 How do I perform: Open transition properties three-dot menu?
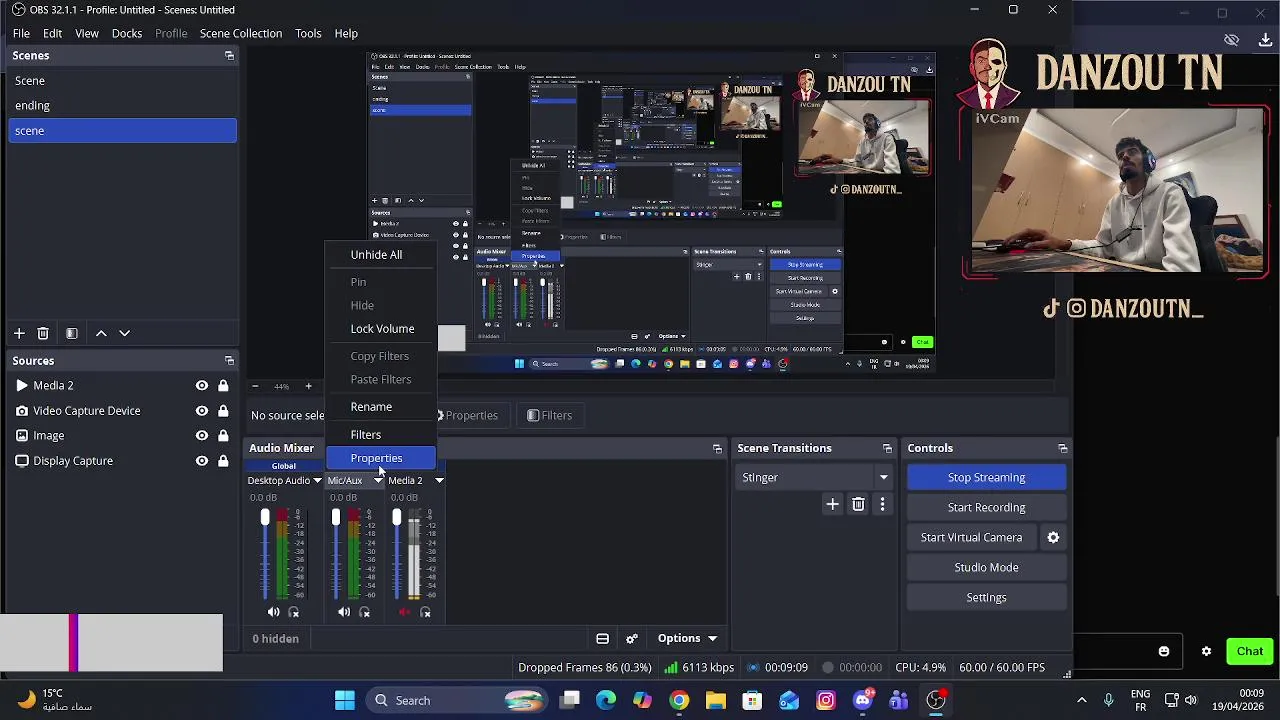pyautogui.click(x=882, y=505)
